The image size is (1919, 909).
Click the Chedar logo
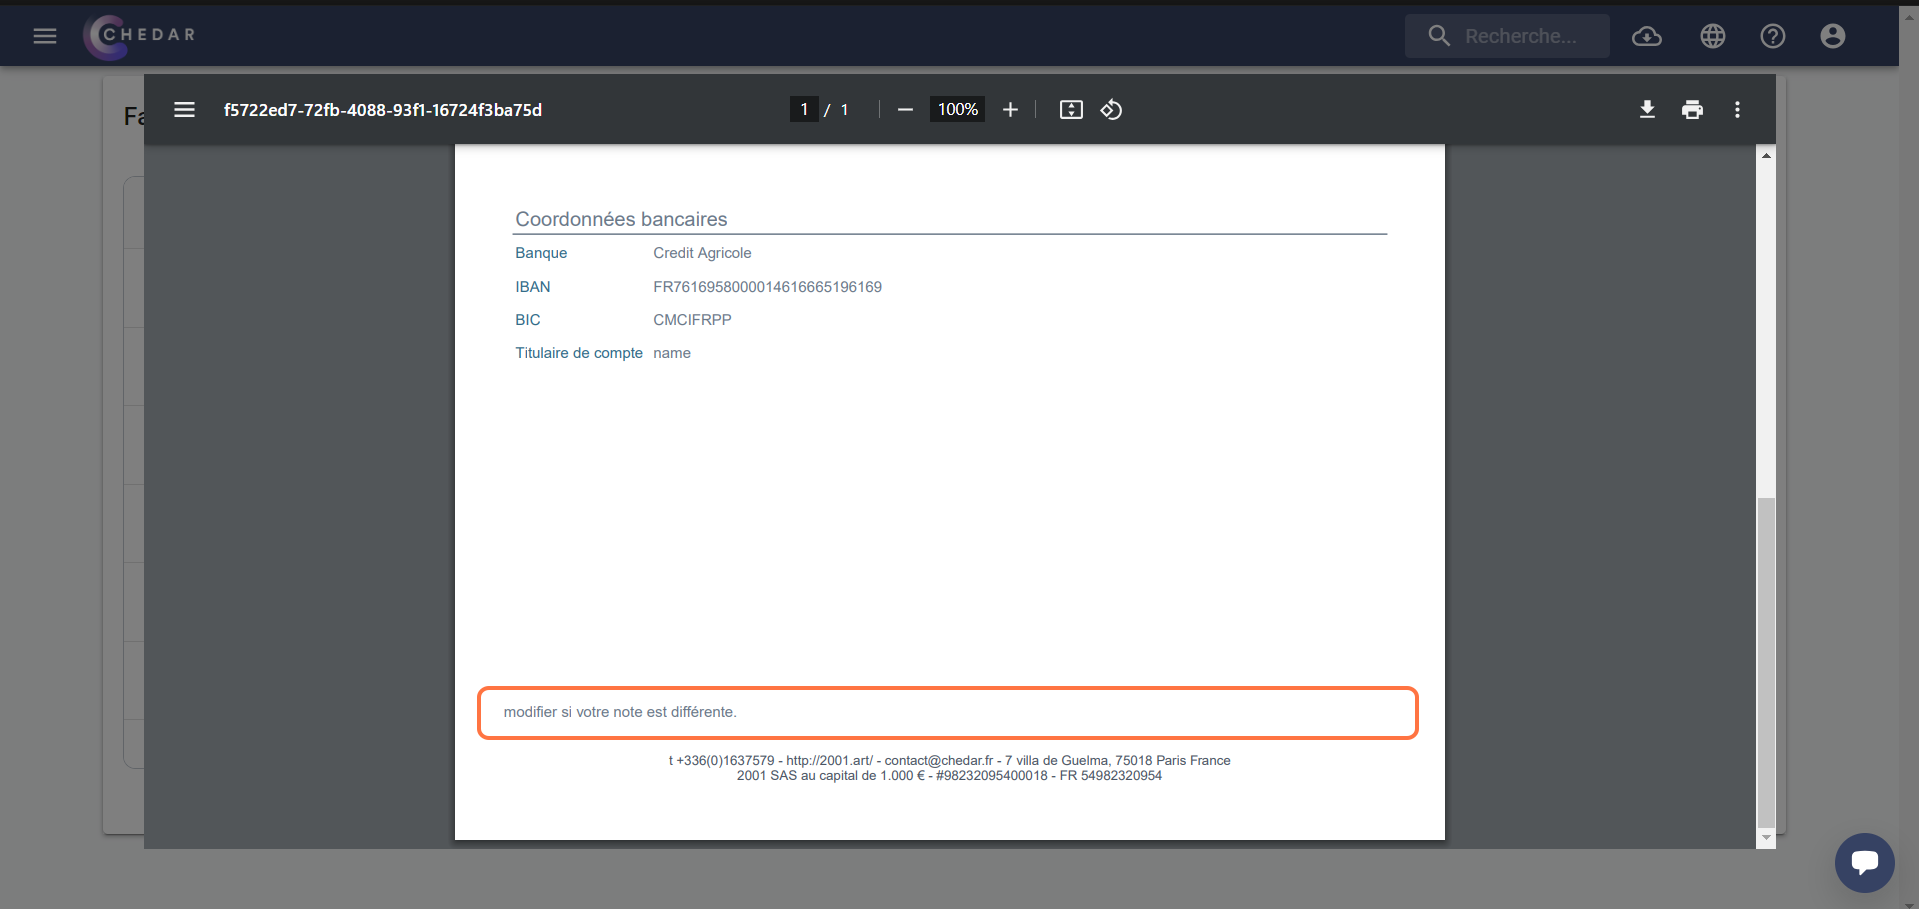(140, 36)
